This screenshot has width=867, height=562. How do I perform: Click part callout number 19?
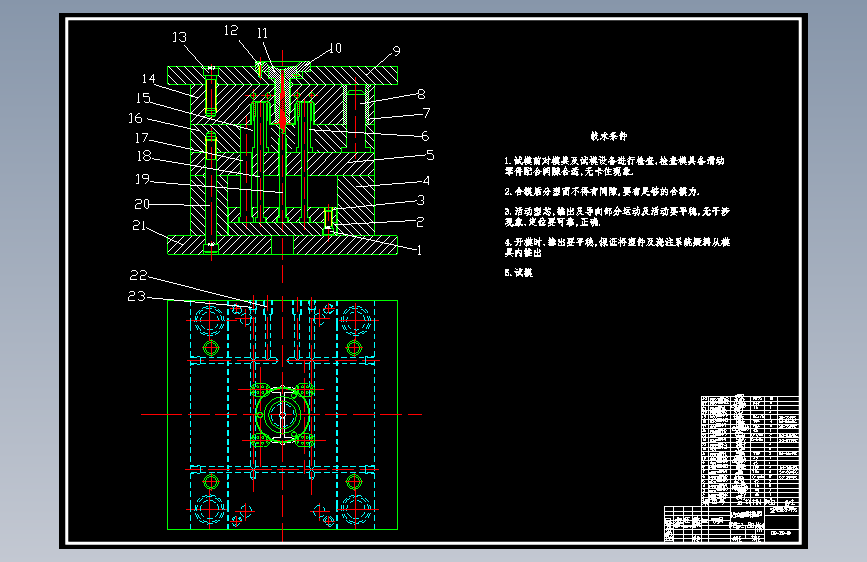point(143,179)
